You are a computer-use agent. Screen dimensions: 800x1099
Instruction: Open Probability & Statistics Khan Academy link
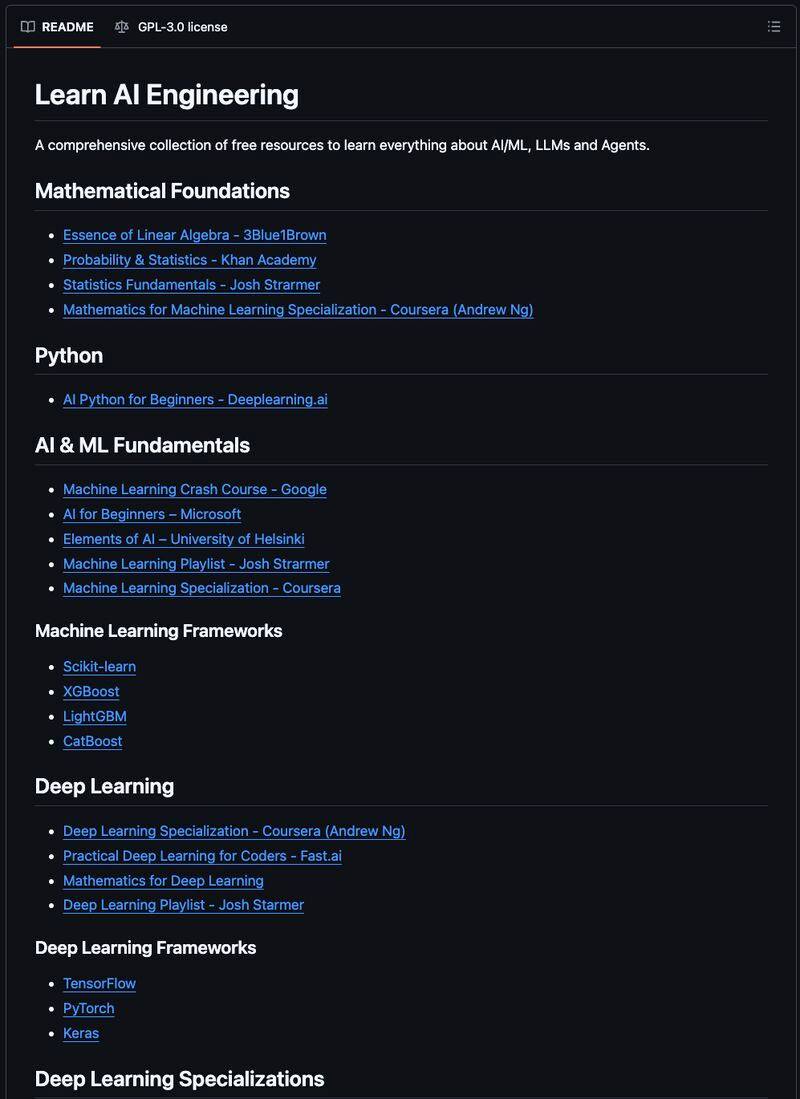[x=189, y=260]
